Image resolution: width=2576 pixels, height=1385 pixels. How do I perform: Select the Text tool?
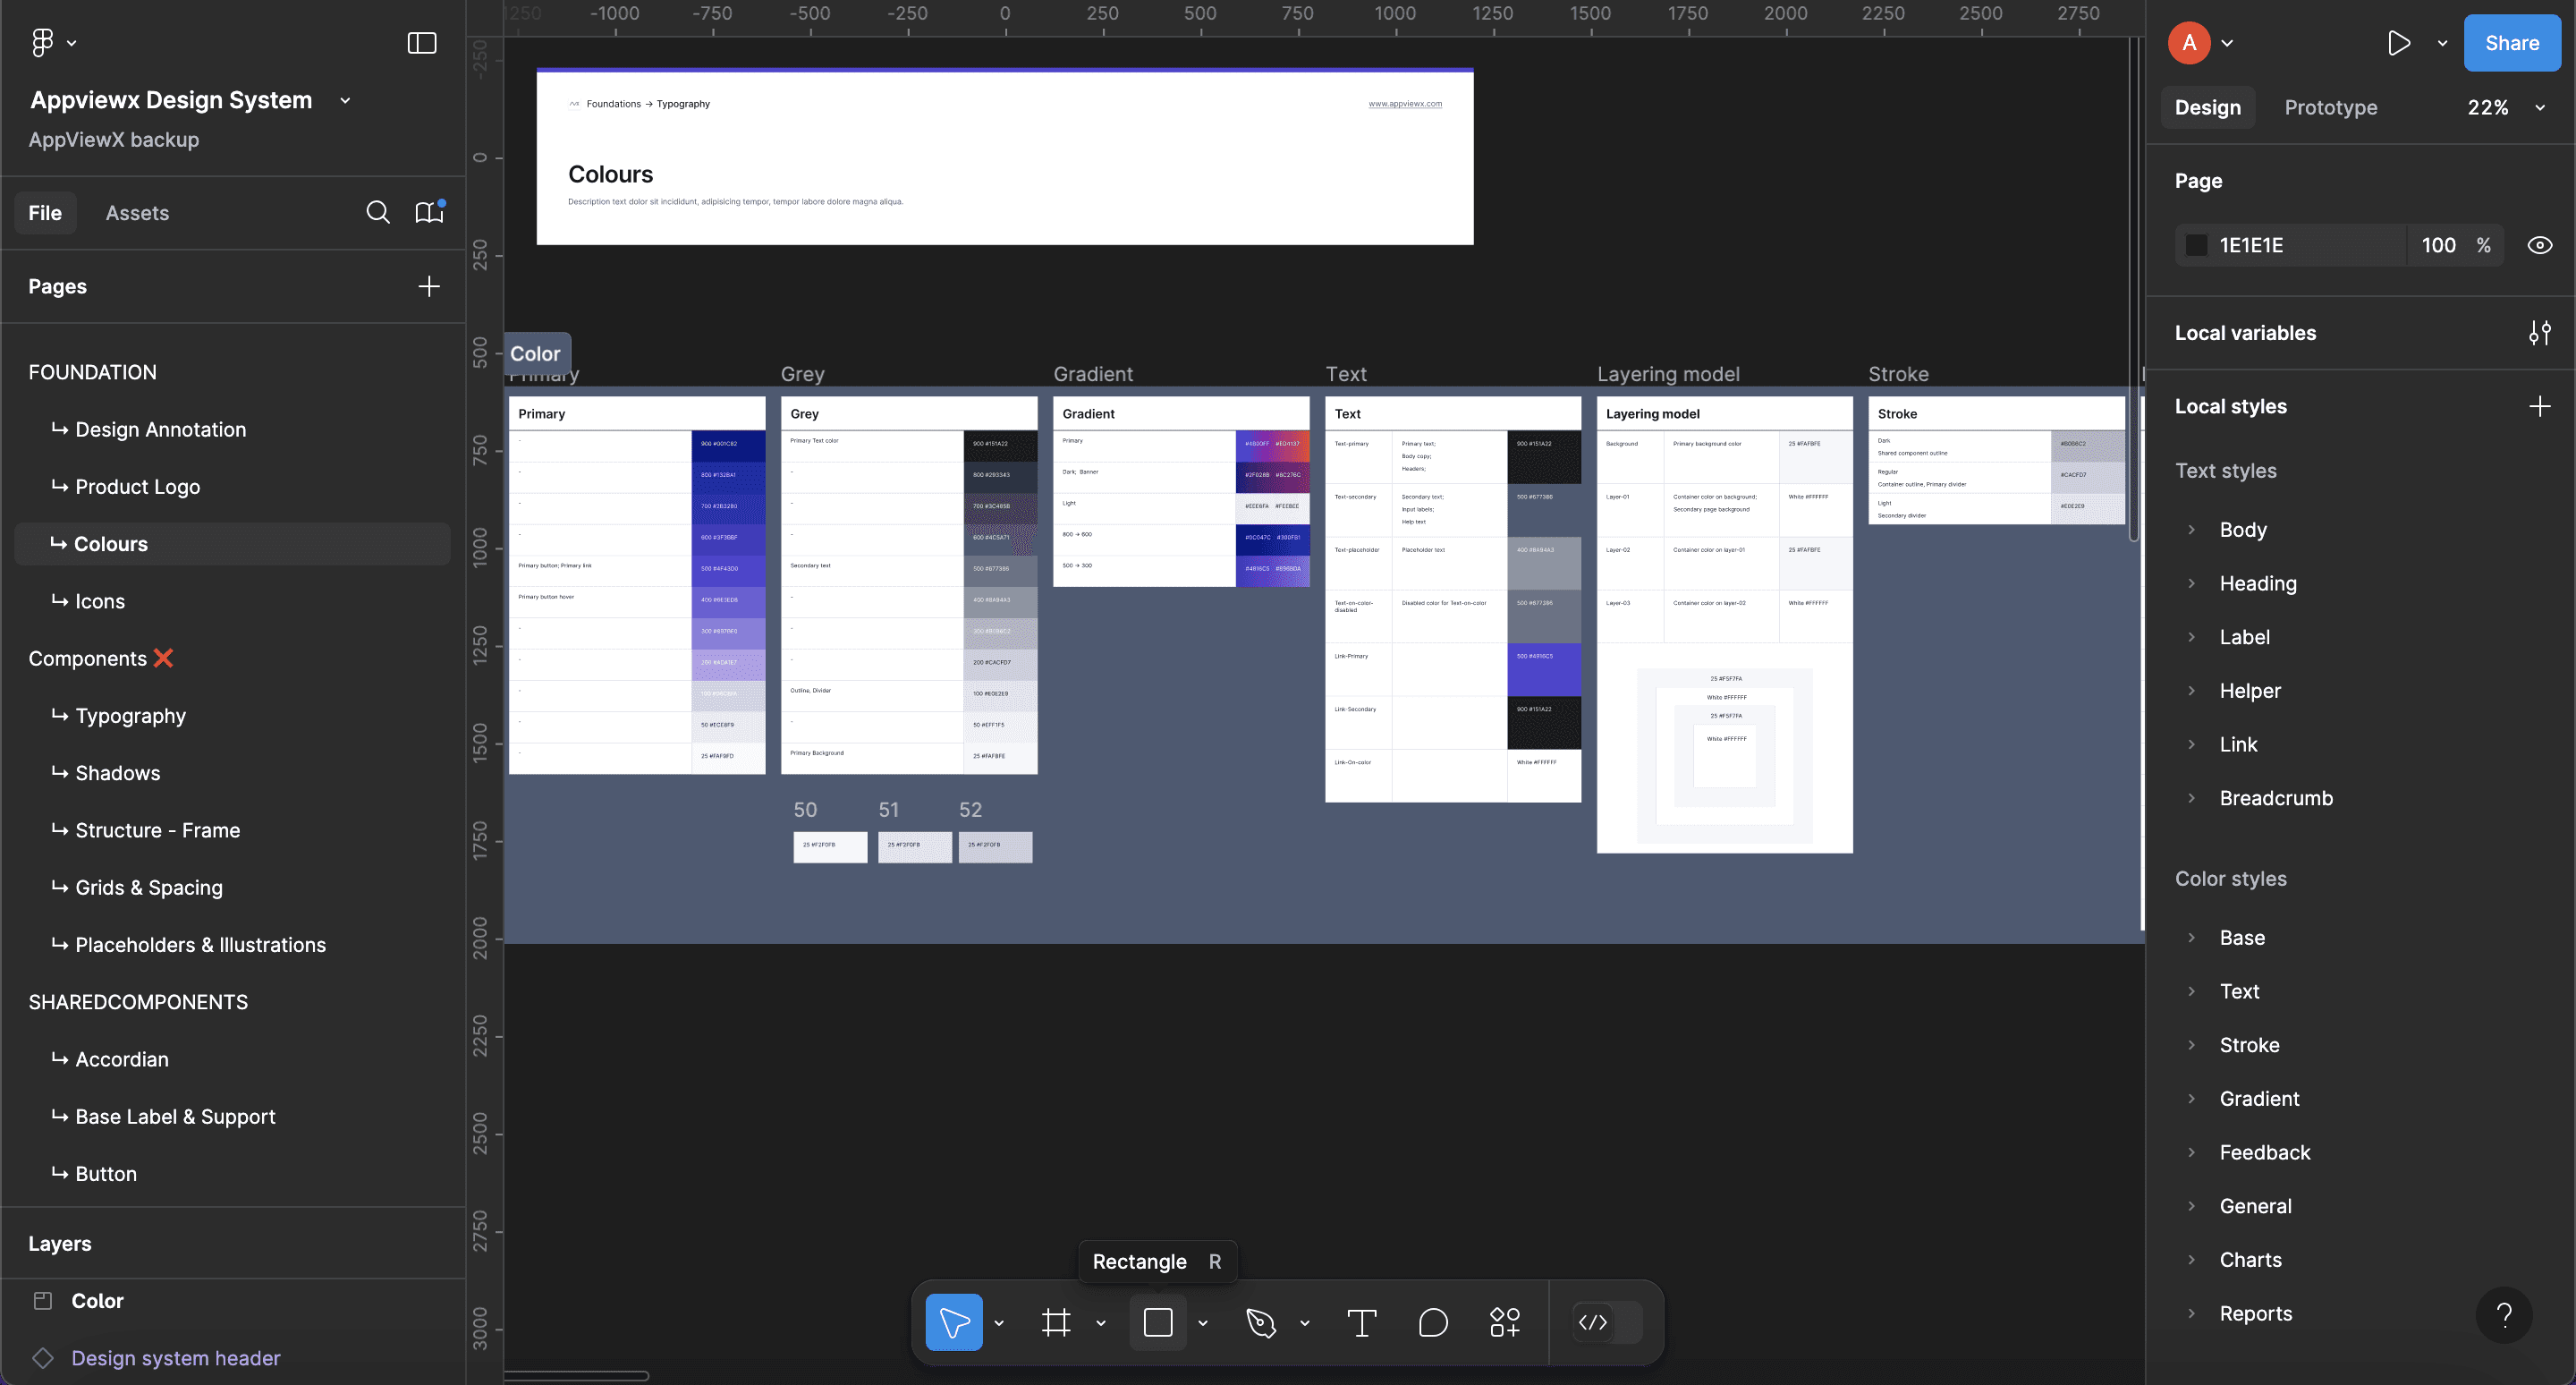pos(1361,1322)
